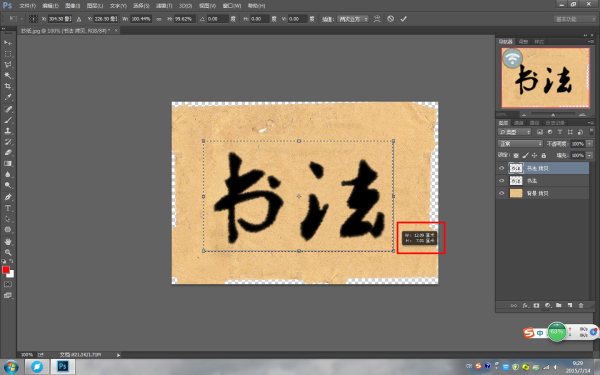Filter layers by shape layers
600x375 pixels.
570,132
